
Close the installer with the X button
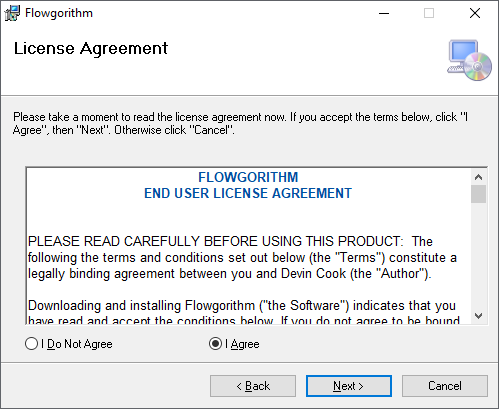coord(475,13)
